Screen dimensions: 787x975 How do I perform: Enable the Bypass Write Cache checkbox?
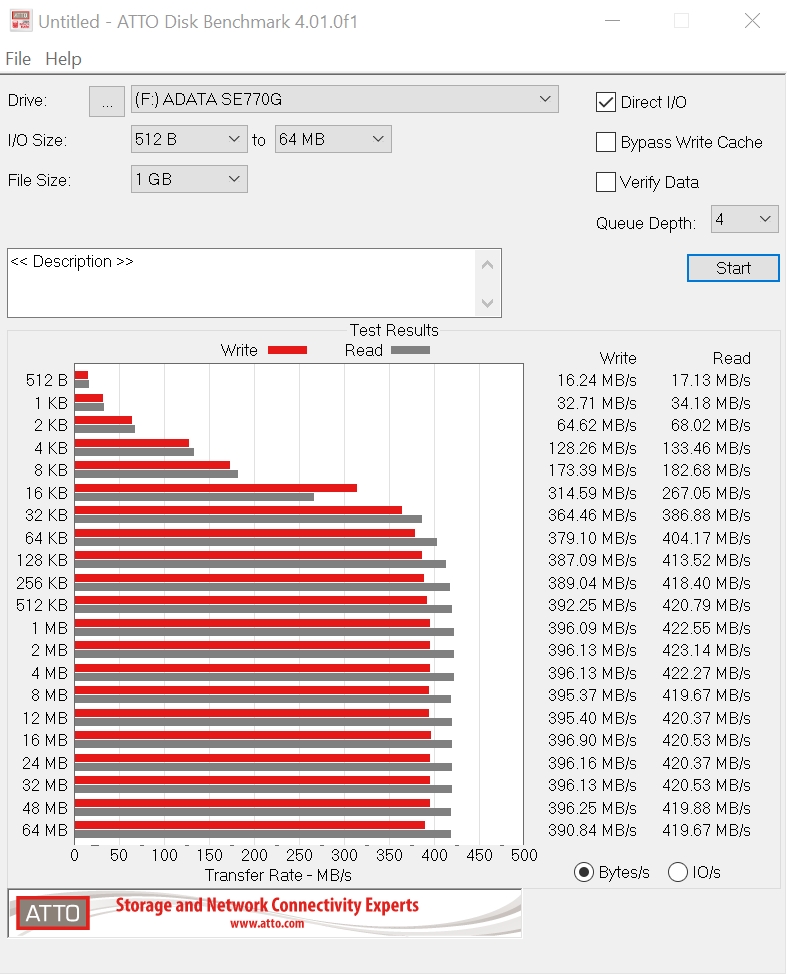(x=606, y=142)
